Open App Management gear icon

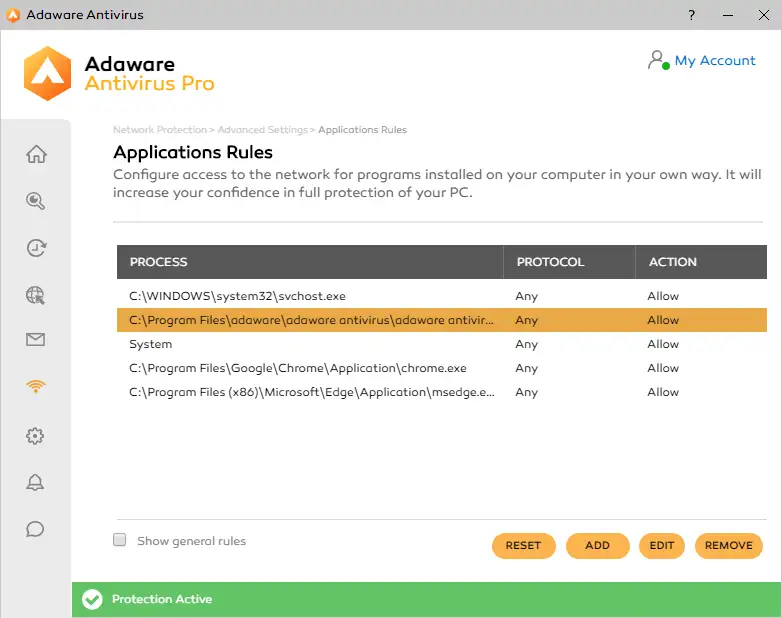click(36, 436)
